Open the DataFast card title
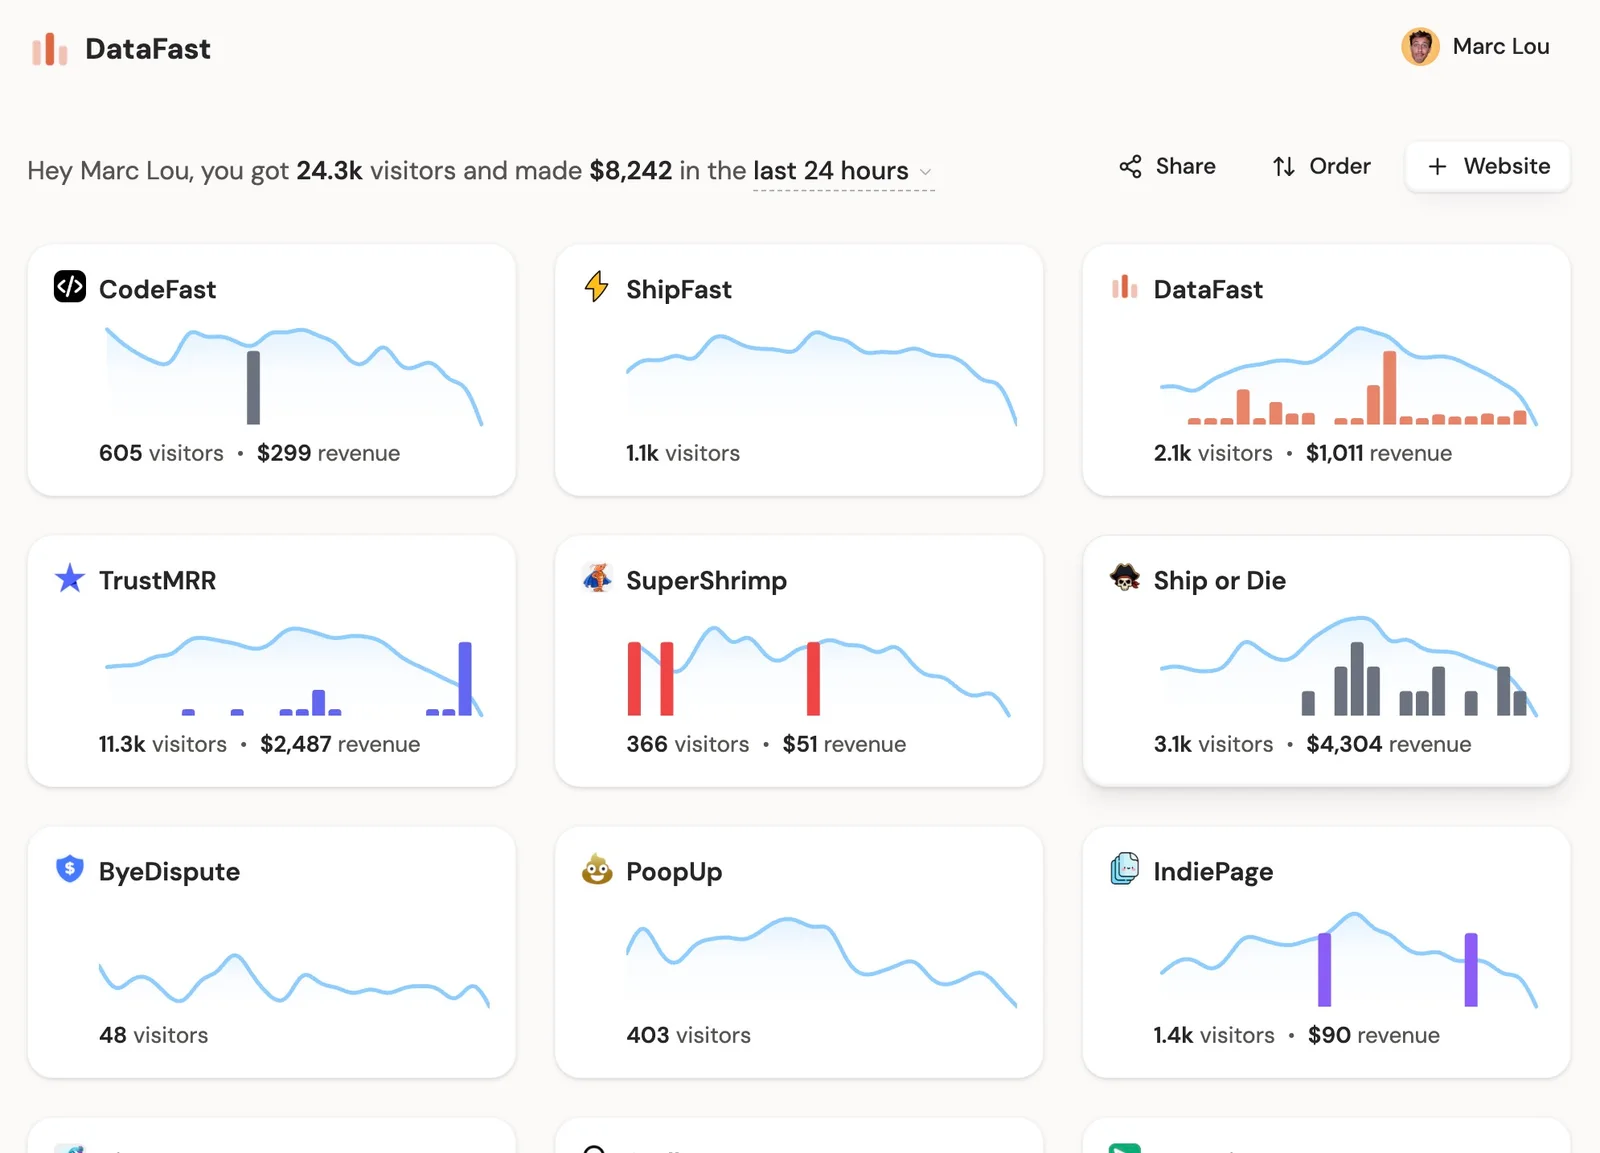 click(x=1208, y=289)
